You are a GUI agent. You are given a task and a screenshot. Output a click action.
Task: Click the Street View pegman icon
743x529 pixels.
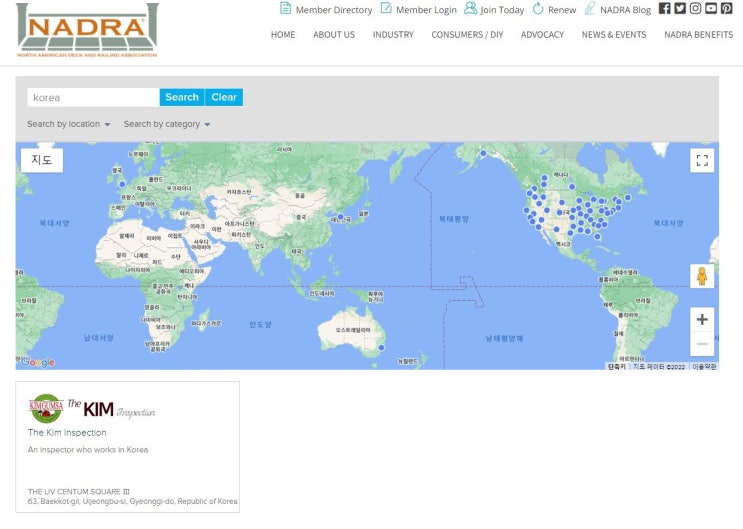point(702,276)
